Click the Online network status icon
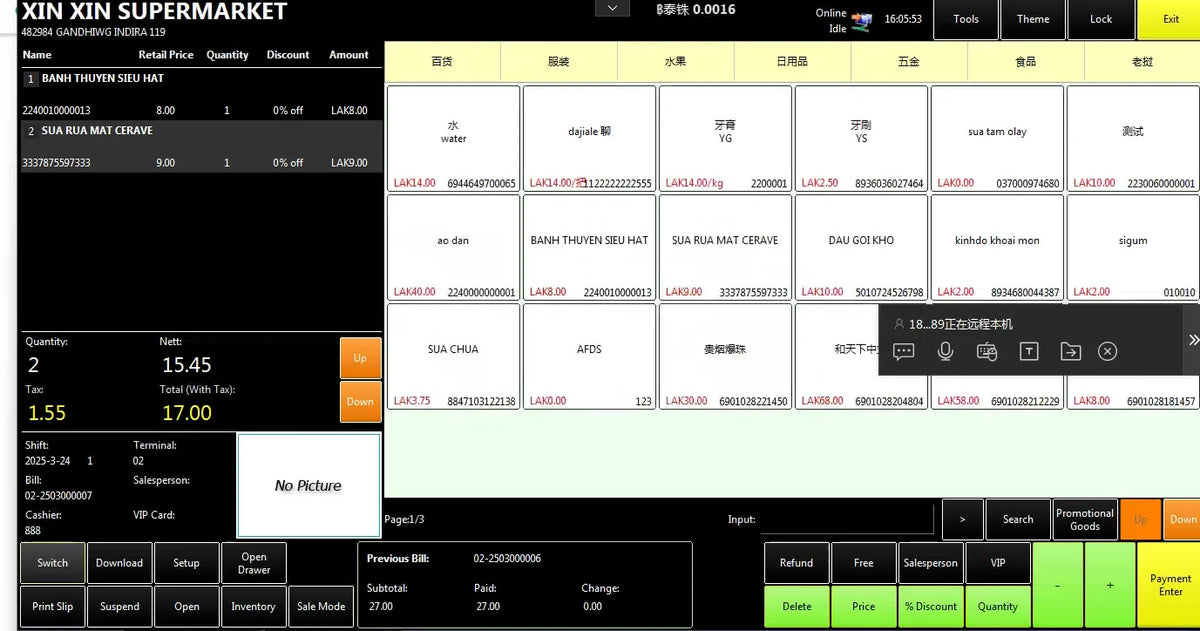Screen dimensions: 1200x631 coord(862,20)
